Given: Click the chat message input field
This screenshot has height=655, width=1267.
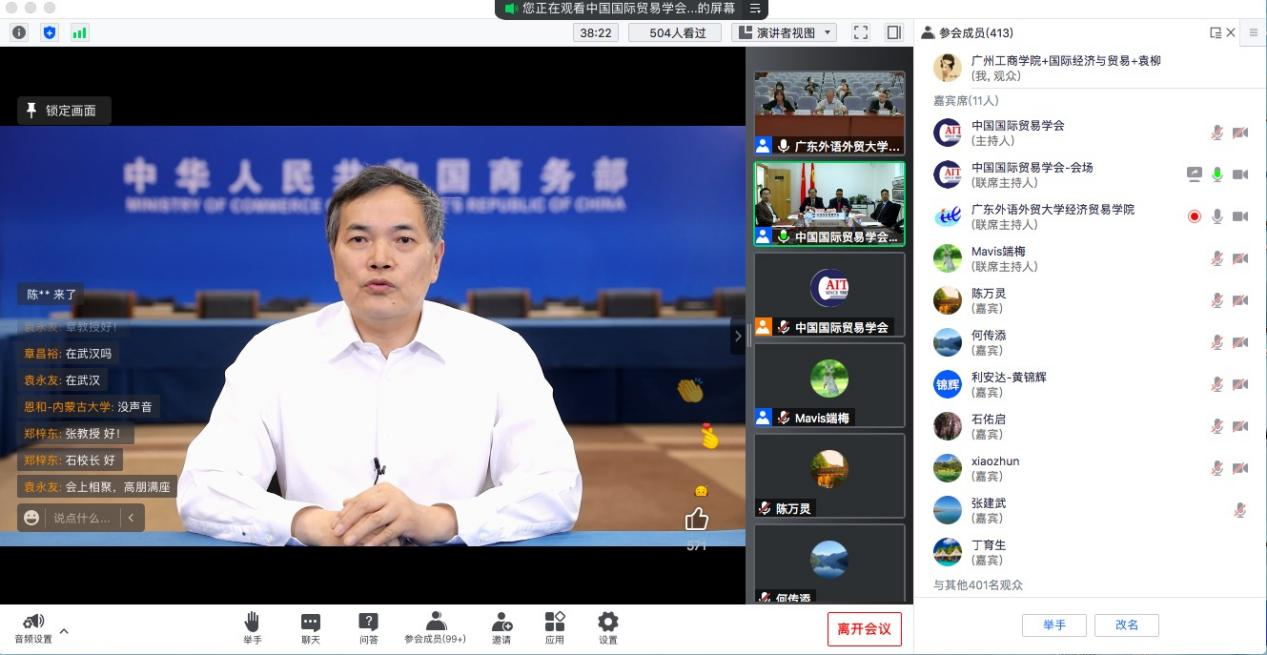Looking at the screenshot, I should point(82,518).
